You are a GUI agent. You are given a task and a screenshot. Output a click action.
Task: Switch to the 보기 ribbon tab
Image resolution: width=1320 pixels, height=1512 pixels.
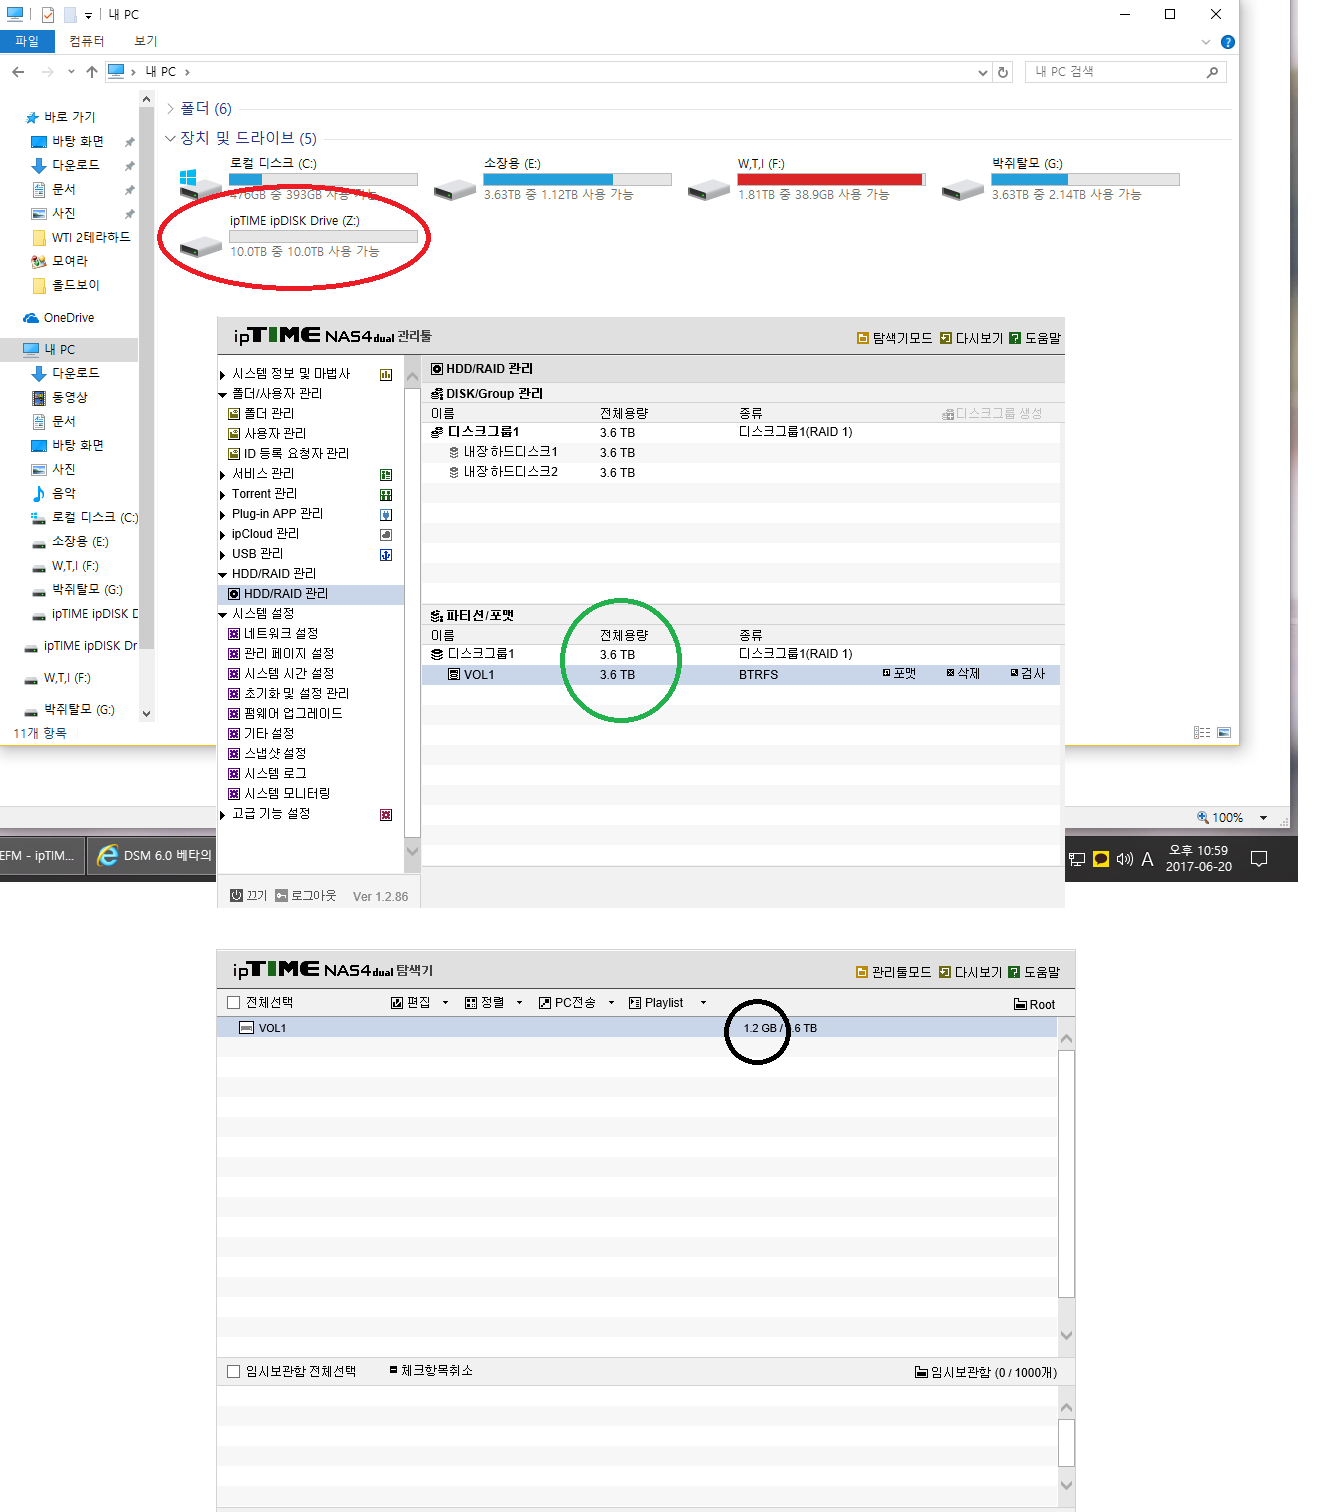[146, 41]
